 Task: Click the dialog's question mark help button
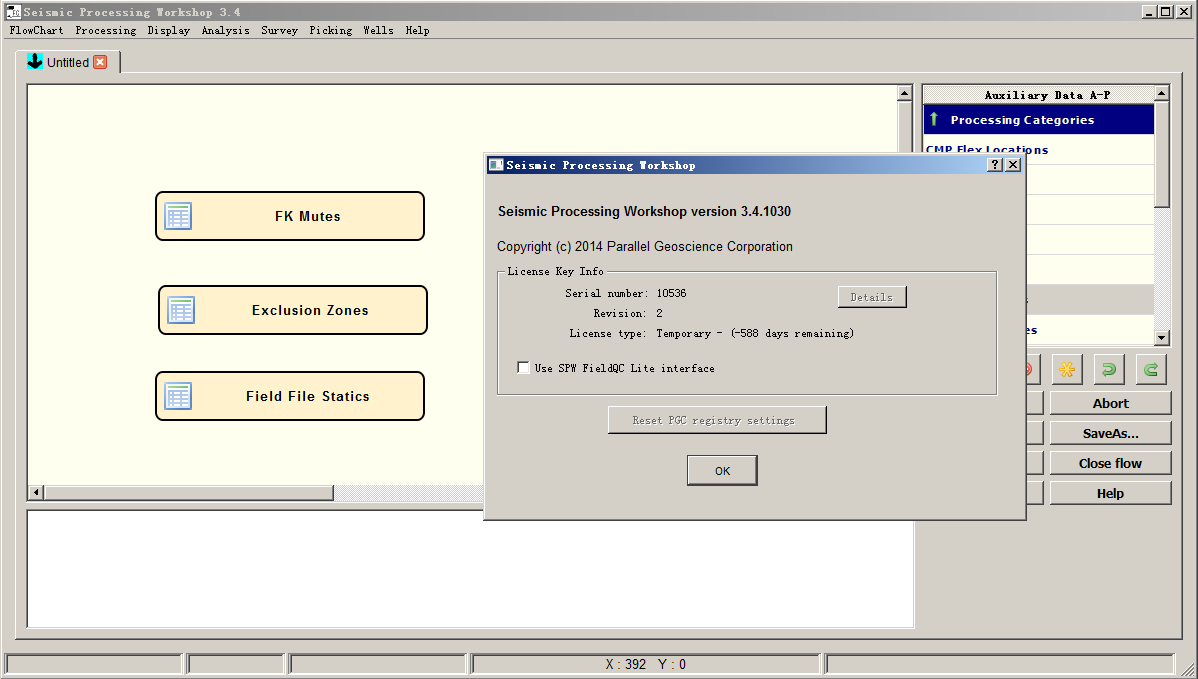coord(995,165)
